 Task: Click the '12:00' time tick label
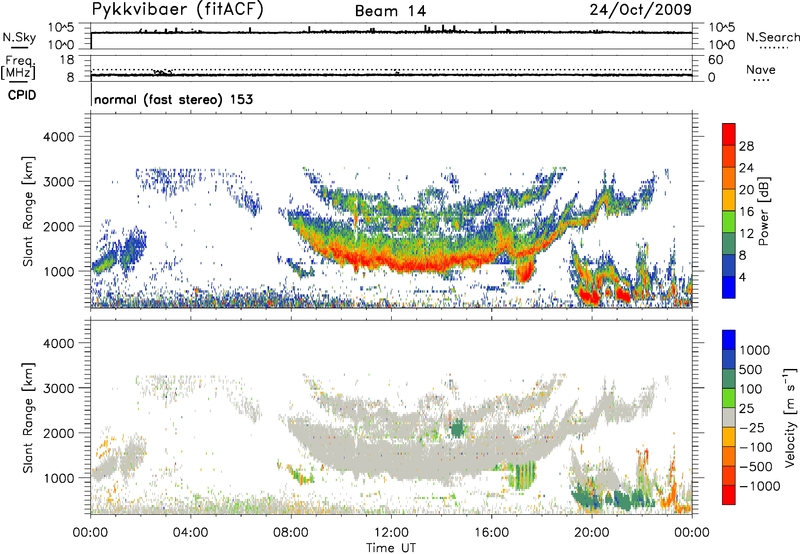click(391, 533)
